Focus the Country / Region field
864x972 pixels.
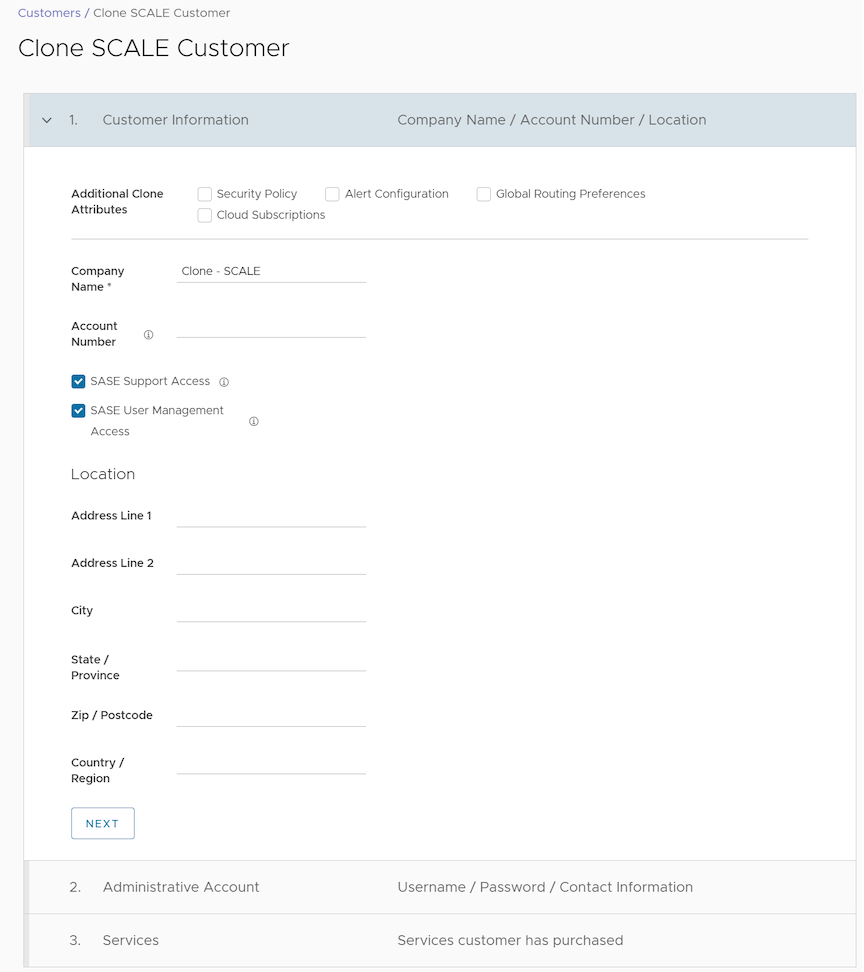(271, 763)
